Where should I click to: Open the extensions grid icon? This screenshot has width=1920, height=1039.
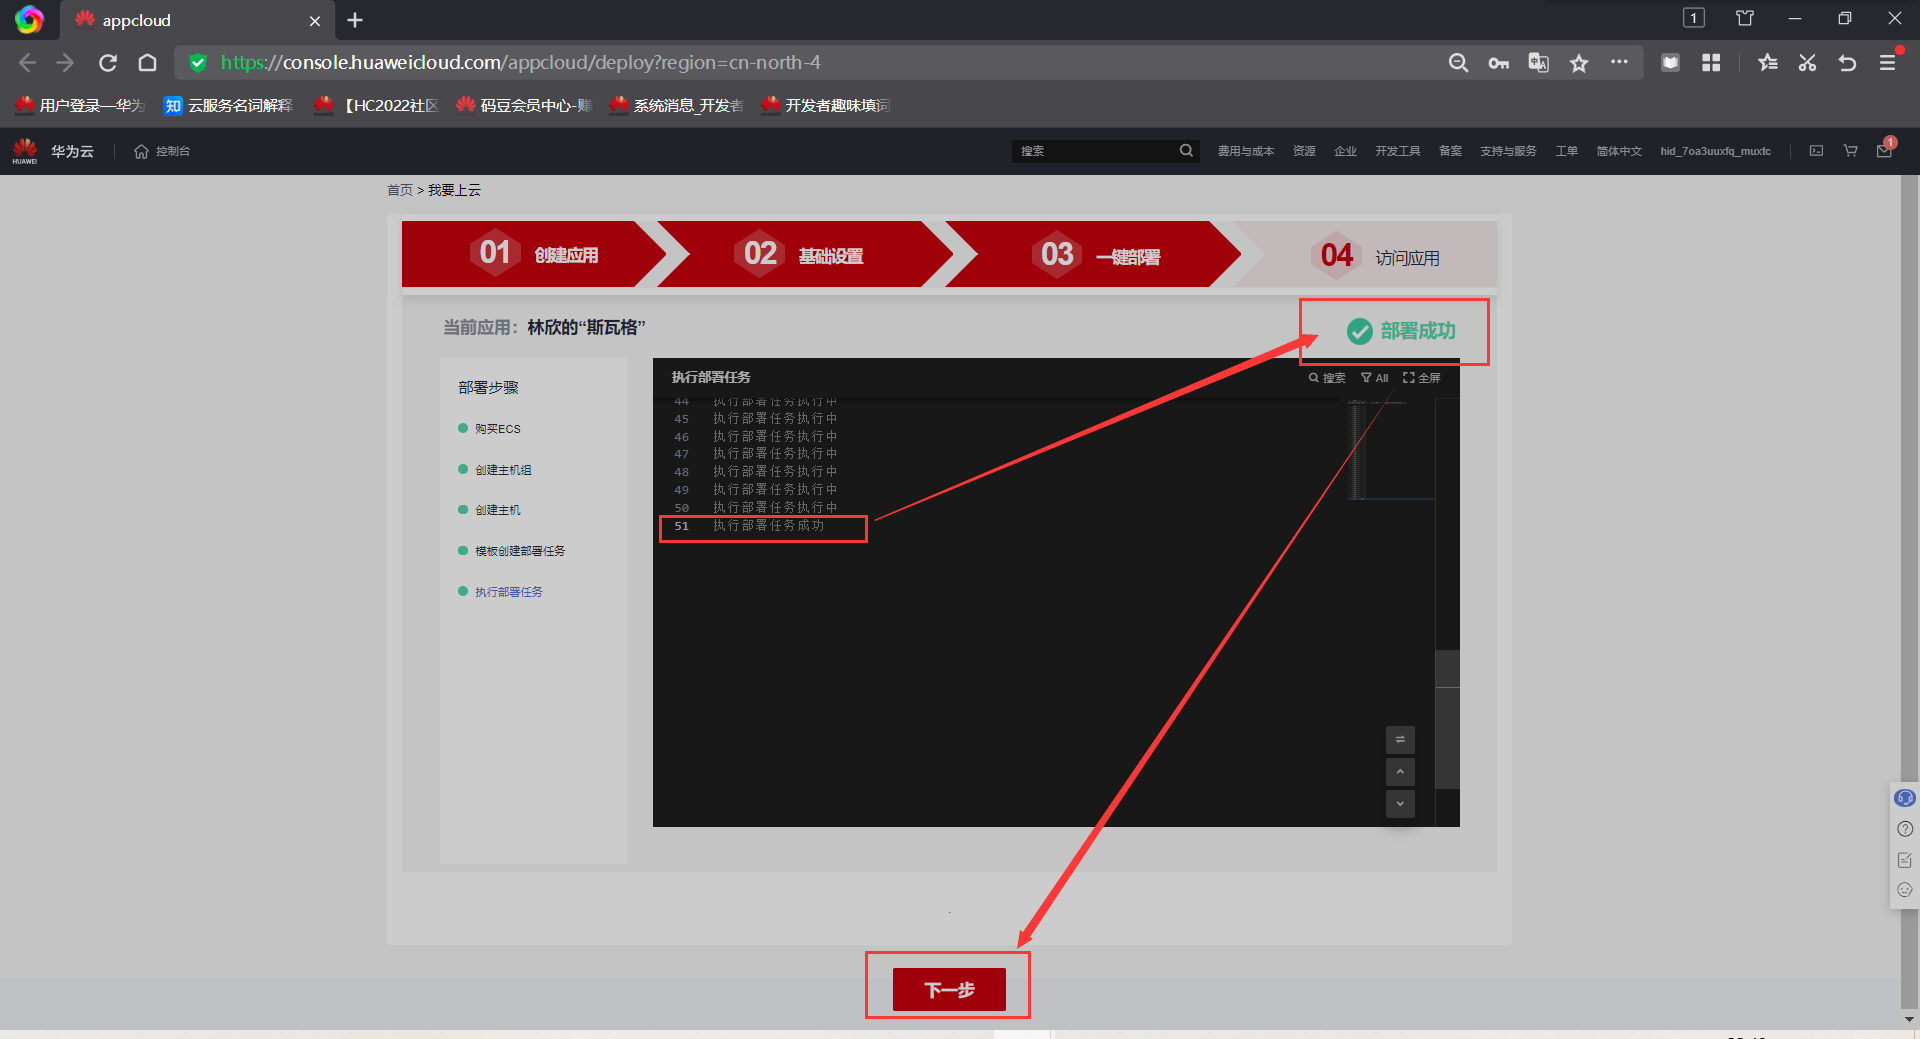[1711, 63]
